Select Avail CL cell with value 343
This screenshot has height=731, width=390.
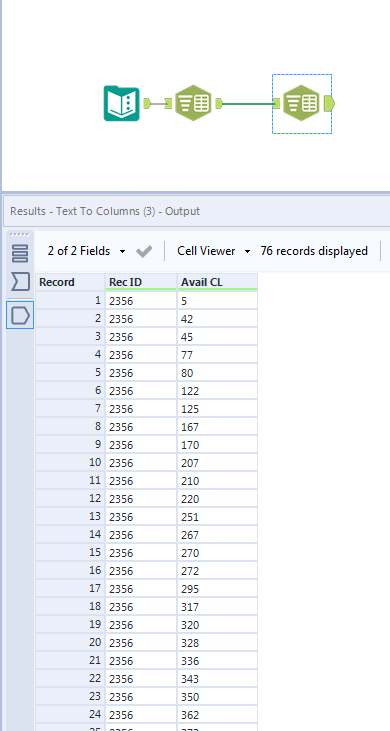pos(217,679)
